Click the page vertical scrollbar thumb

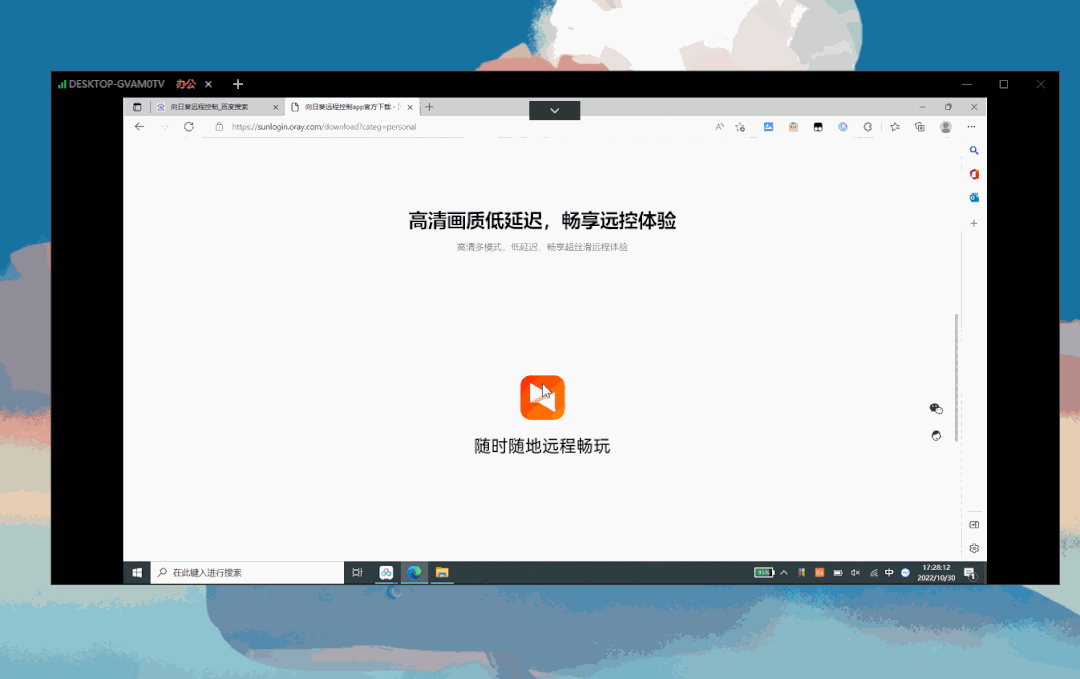tap(956, 377)
